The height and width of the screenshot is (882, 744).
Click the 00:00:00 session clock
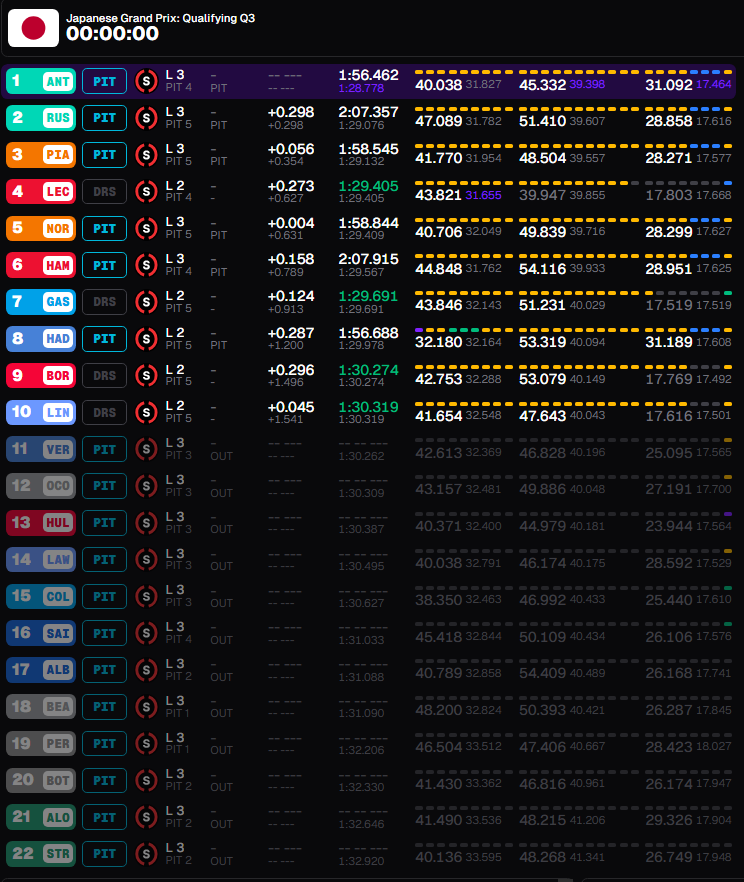(112, 34)
